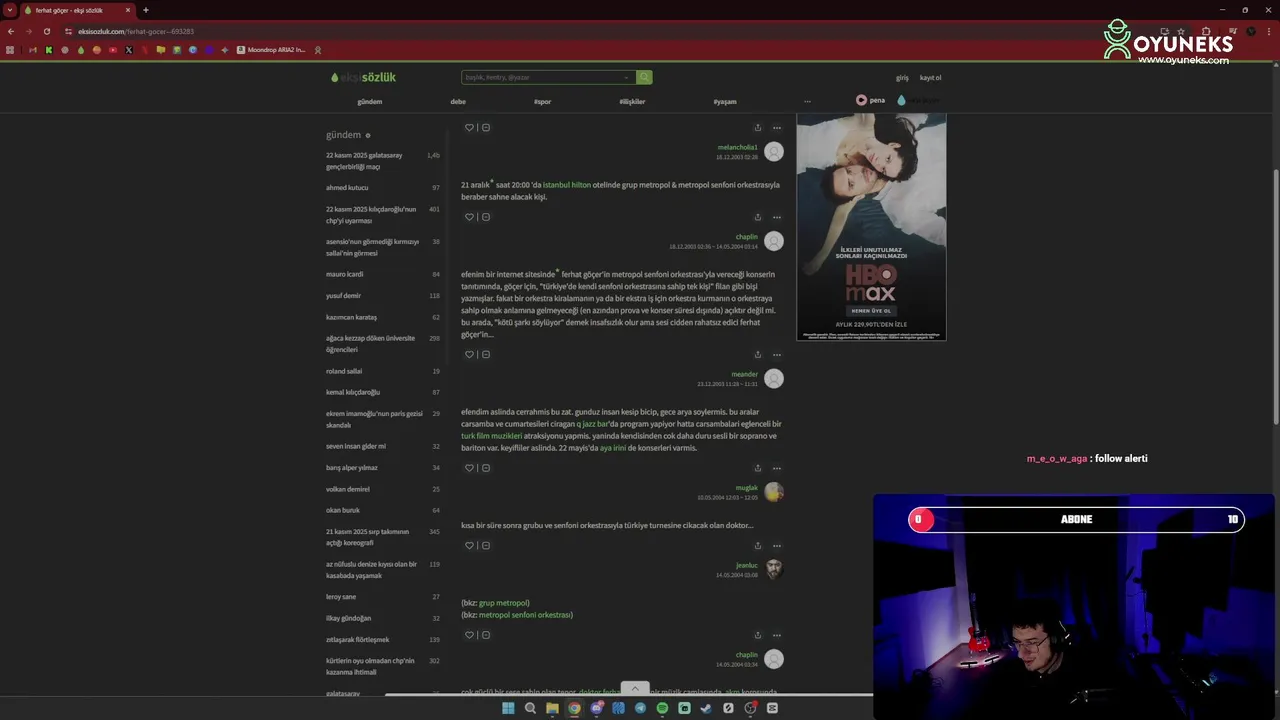This screenshot has width=1280, height=720.
Task: Open a new browser tab with plus
Action: click(146, 10)
